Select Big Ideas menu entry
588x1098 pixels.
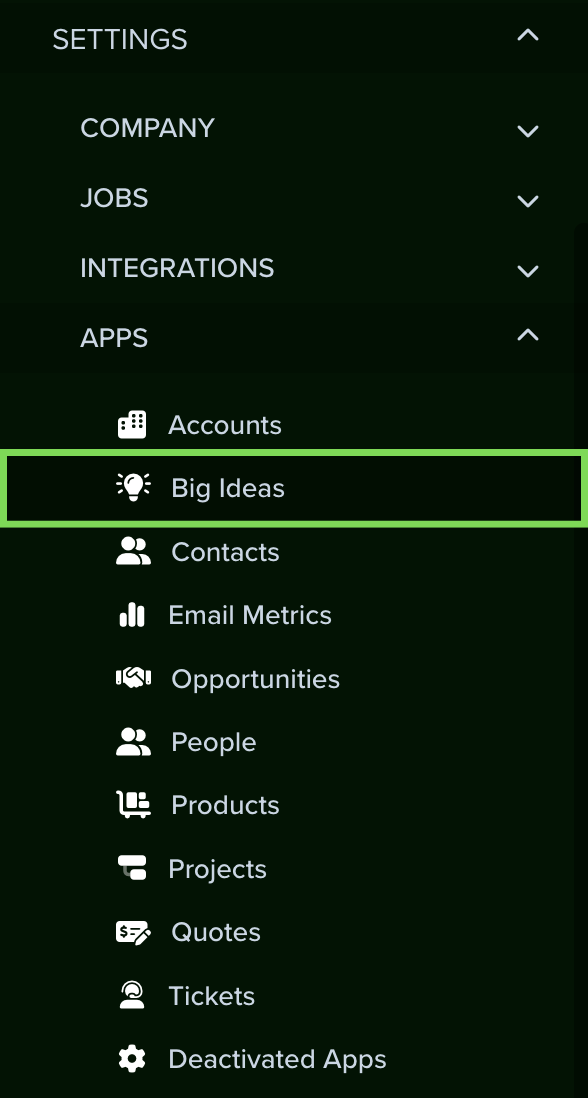pos(294,488)
